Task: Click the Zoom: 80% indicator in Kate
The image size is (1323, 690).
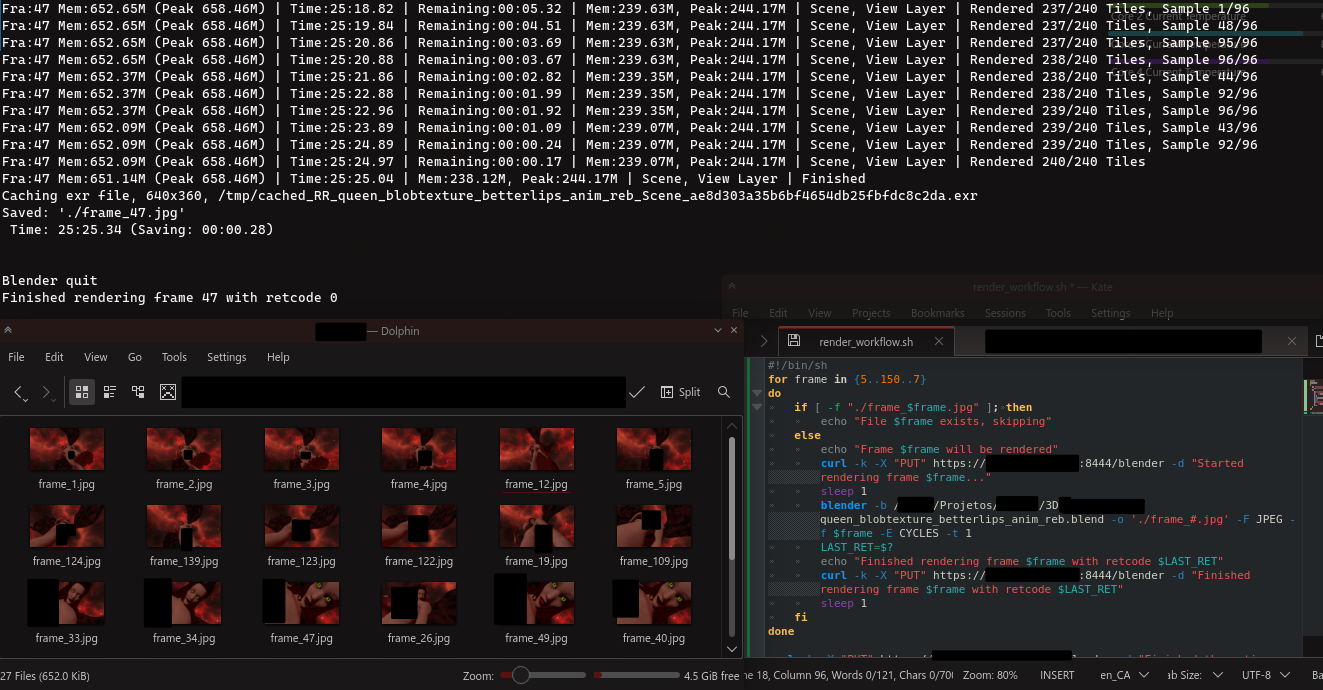Action: [991, 675]
